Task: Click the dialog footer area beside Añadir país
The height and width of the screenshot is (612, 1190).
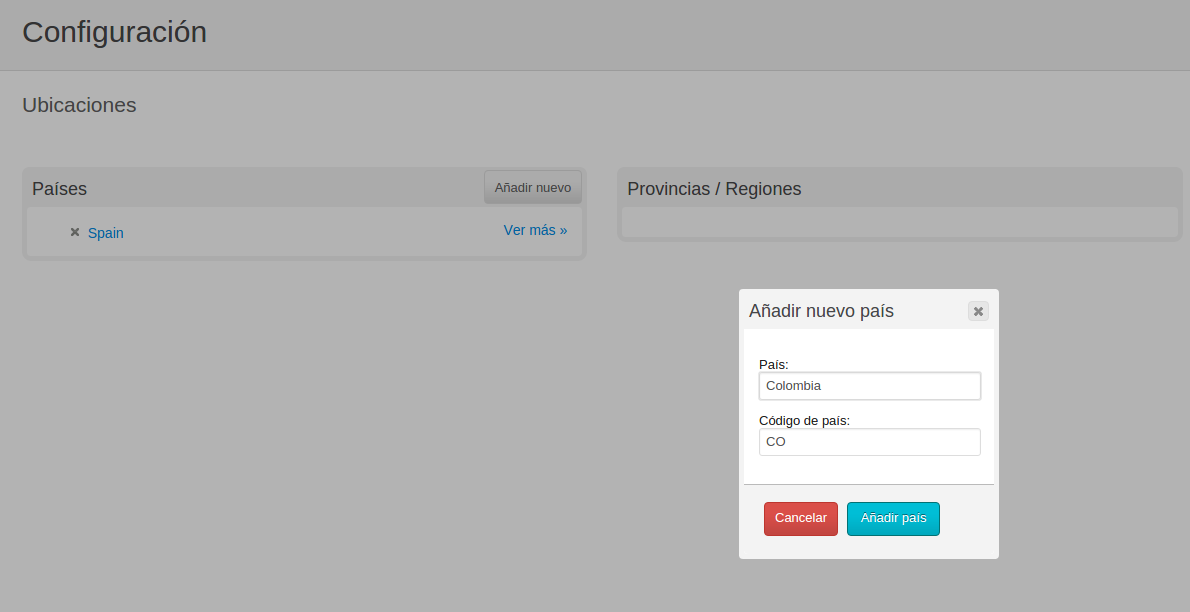Action: [x=966, y=519]
